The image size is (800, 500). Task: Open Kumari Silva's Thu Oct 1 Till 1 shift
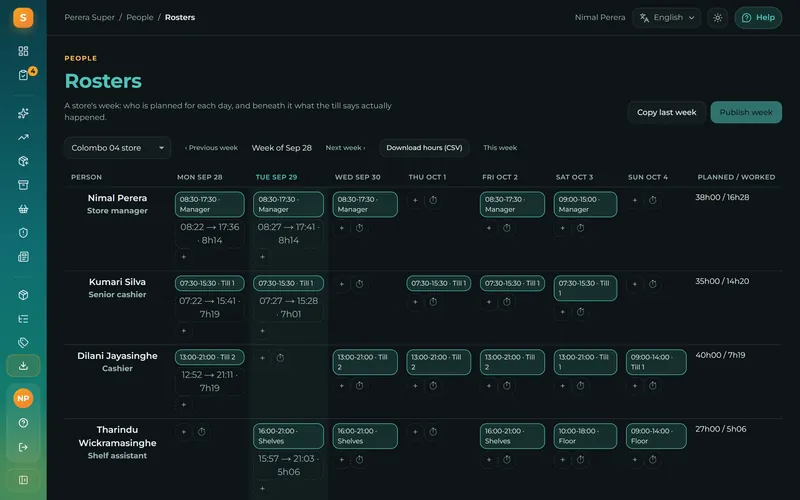[438, 284]
